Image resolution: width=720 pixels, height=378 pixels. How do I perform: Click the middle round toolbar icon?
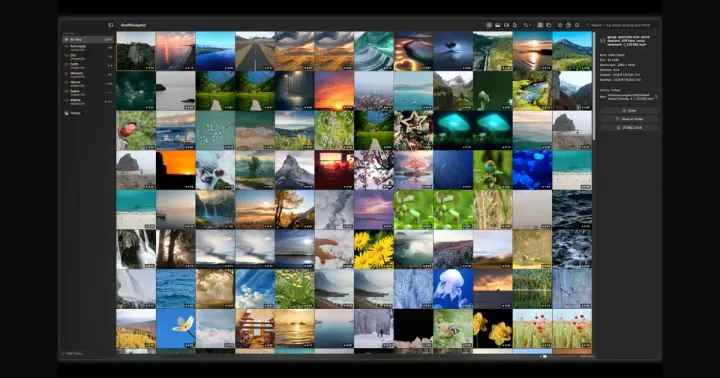click(x=568, y=25)
